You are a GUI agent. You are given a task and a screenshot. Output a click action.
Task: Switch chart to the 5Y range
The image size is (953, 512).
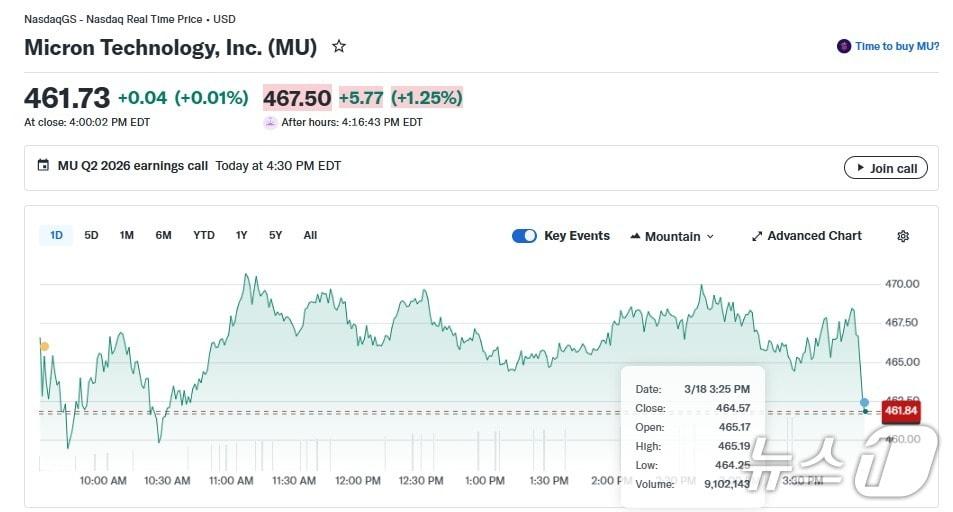(x=275, y=235)
